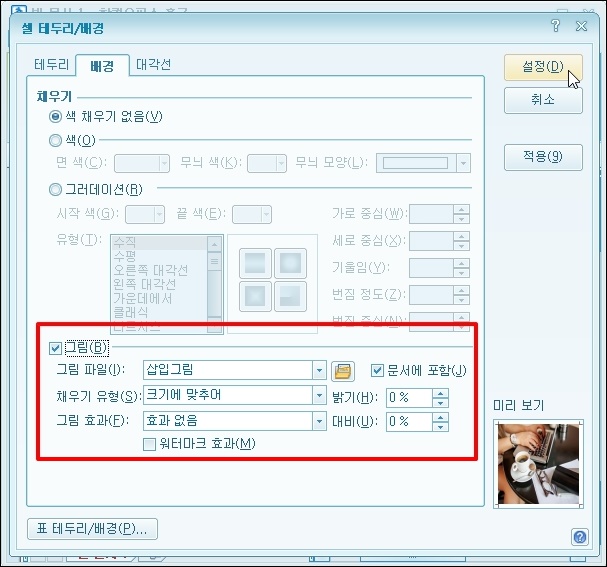Click the 대비(U) percent input field

click(x=409, y=421)
